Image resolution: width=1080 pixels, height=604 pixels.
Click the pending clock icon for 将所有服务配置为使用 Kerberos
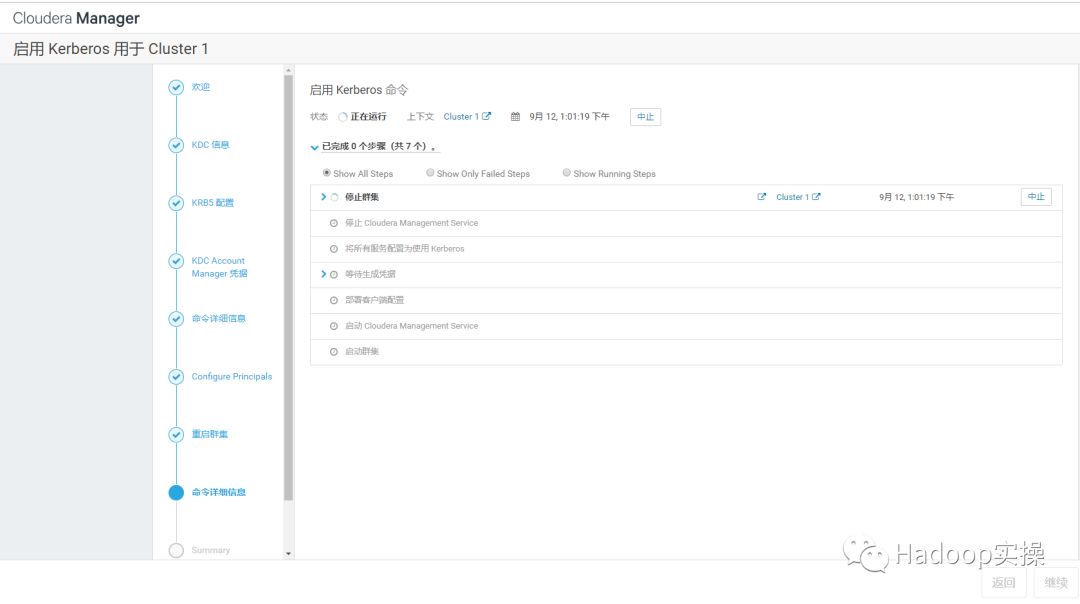coord(334,249)
